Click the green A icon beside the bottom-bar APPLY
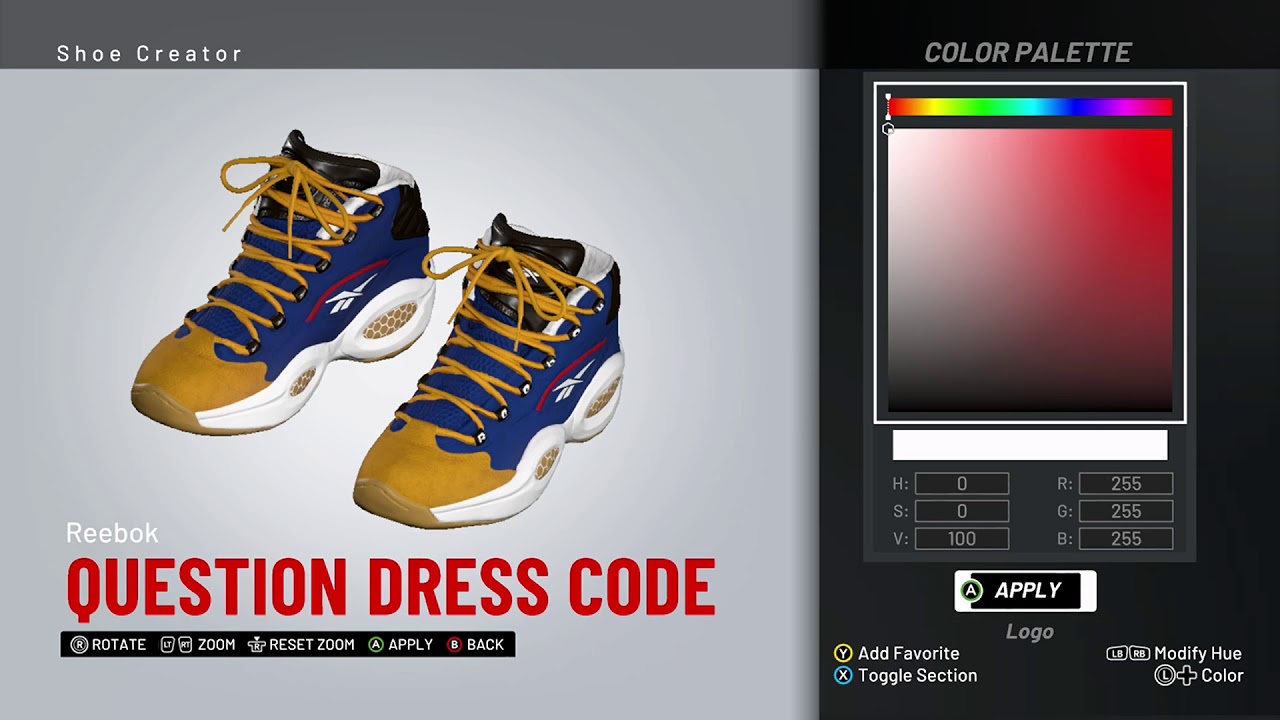The height and width of the screenshot is (720, 1280). pyautogui.click(x=376, y=645)
